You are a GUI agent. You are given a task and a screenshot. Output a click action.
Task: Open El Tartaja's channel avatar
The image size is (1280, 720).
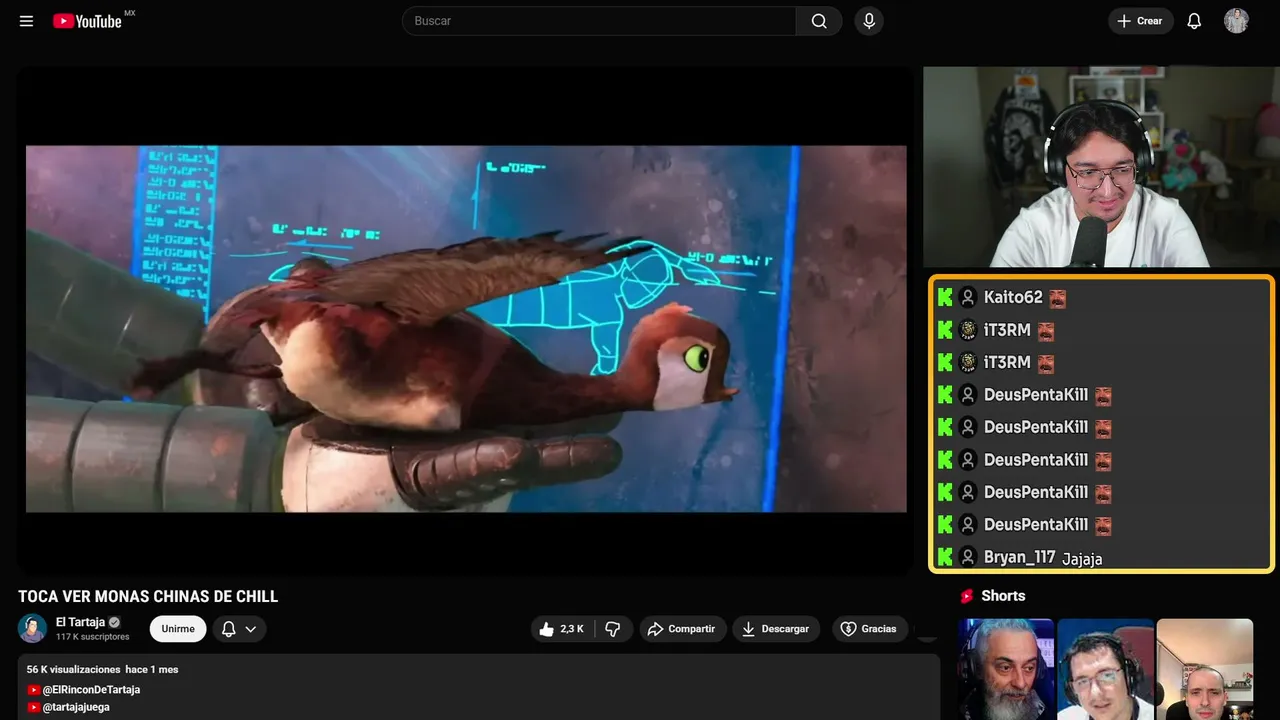pyautogui.click(x=33, y=628)
